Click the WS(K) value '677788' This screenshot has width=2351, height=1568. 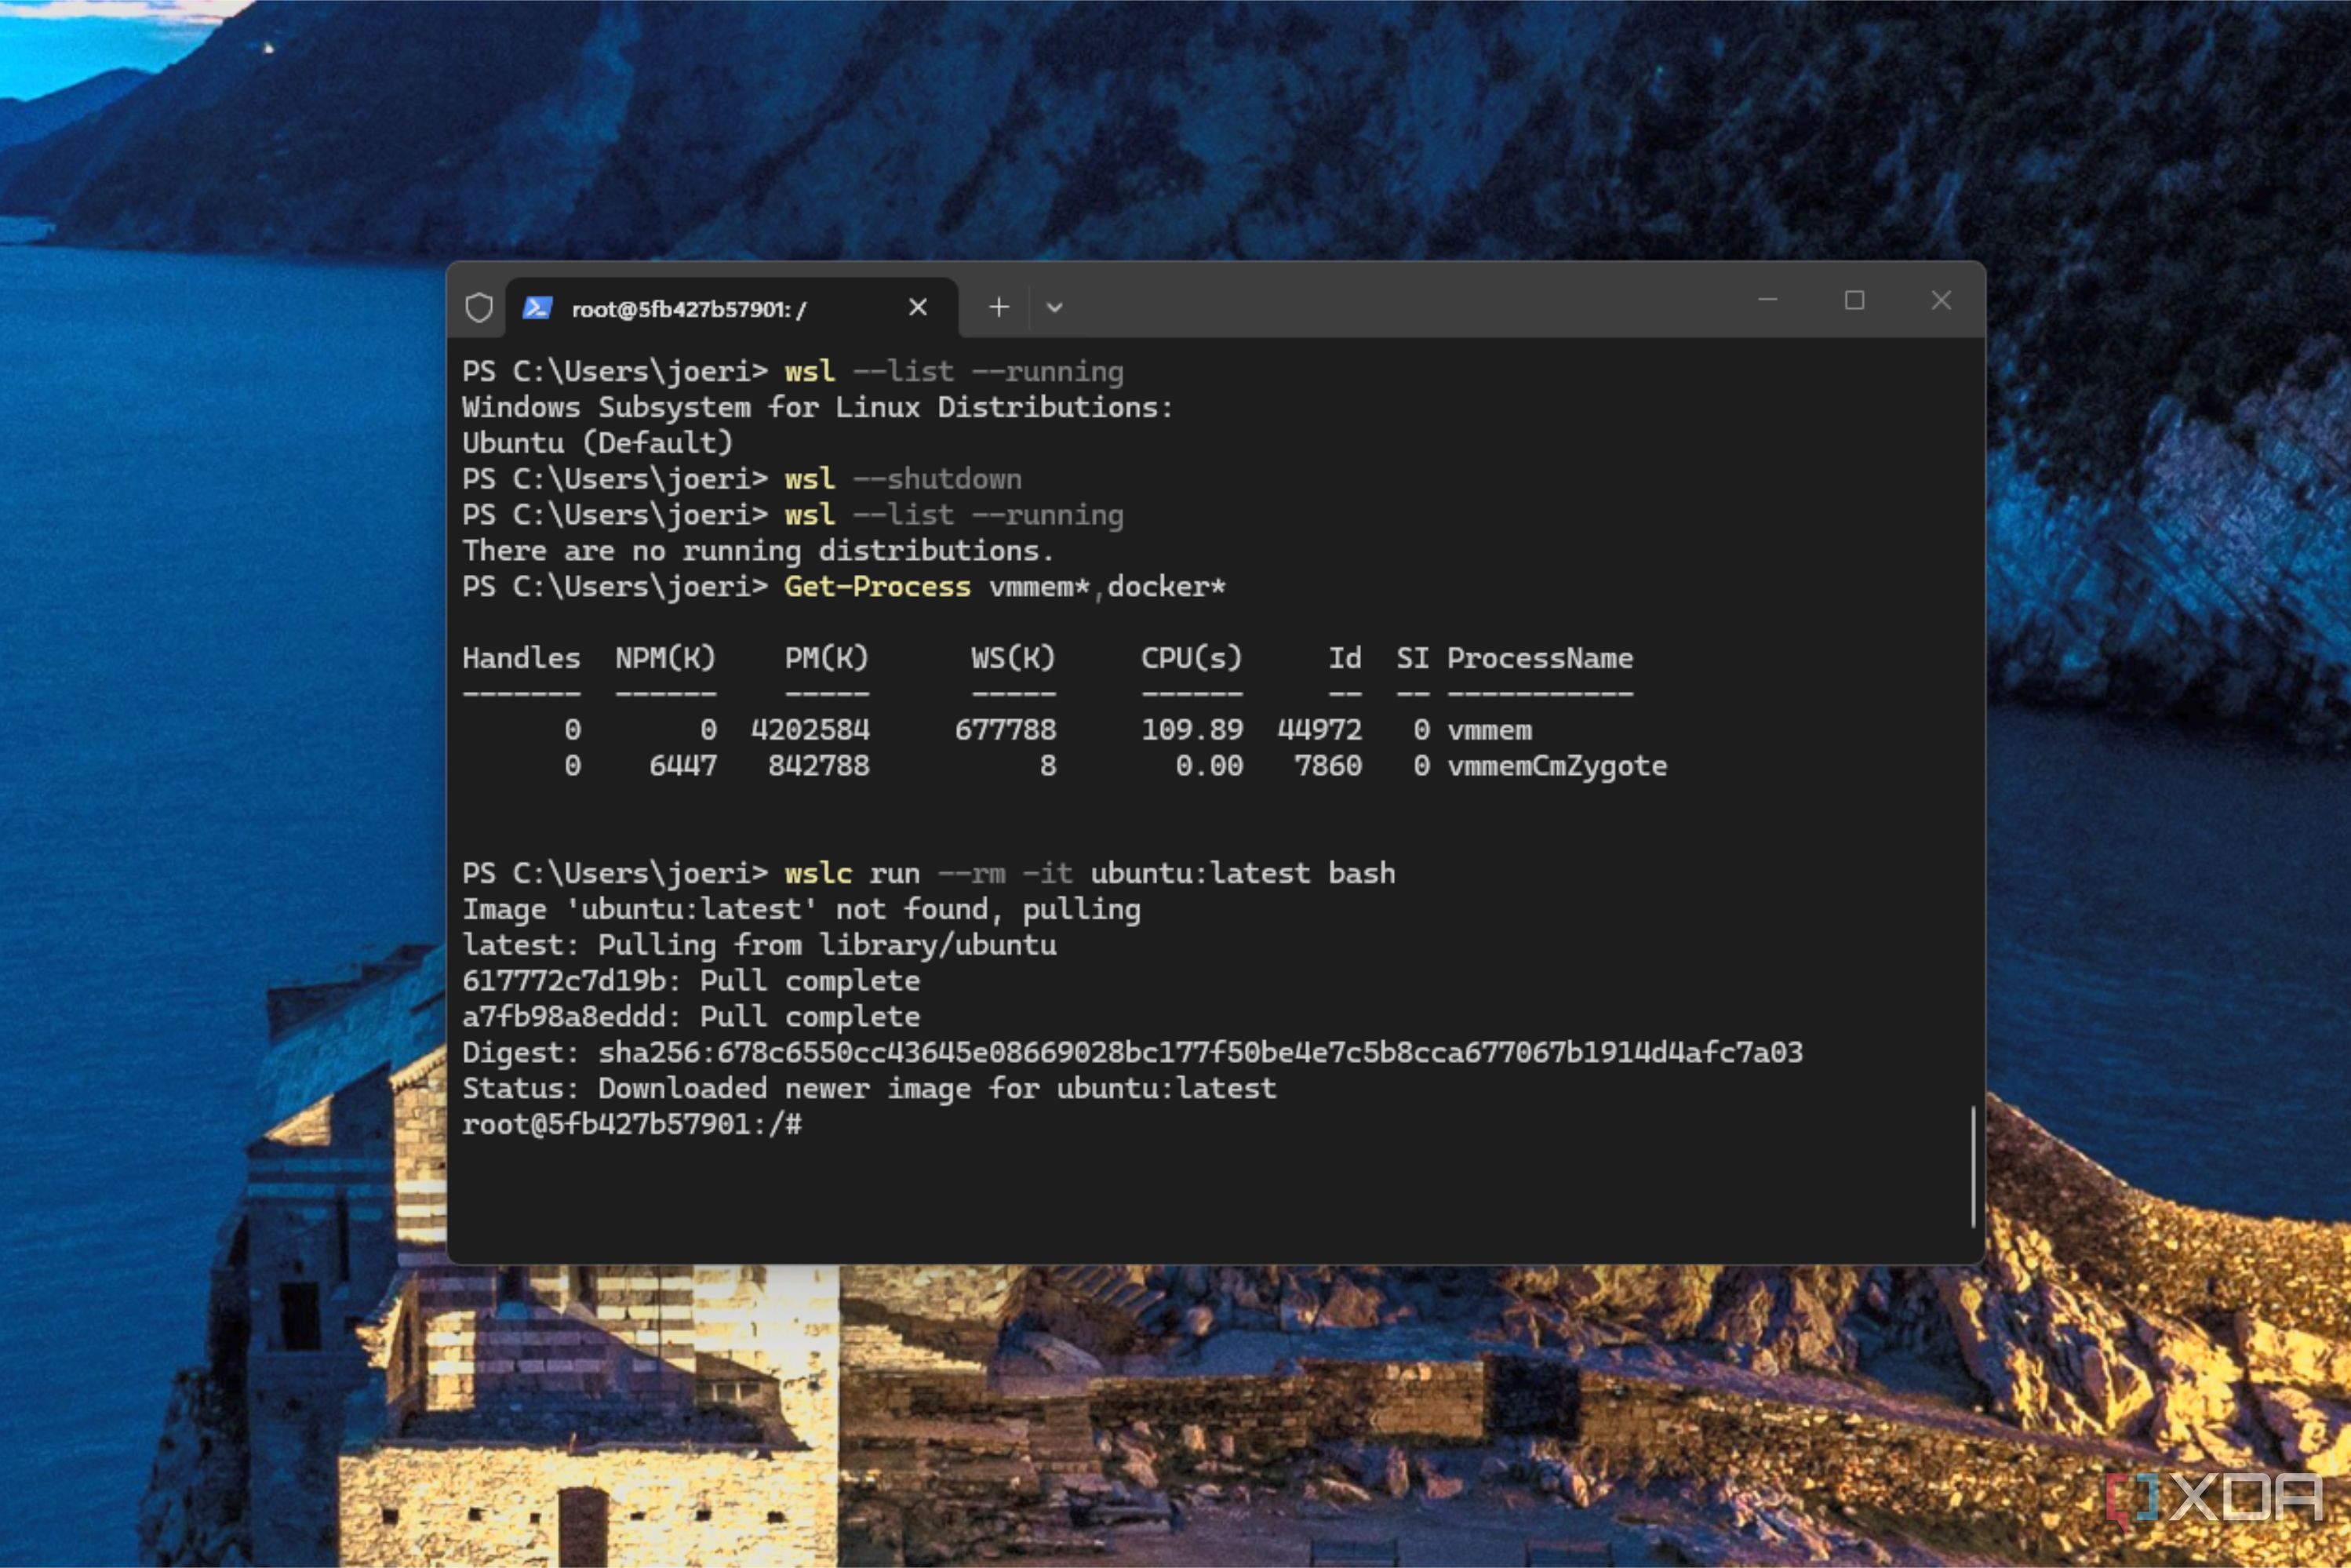click(1005, 730)
